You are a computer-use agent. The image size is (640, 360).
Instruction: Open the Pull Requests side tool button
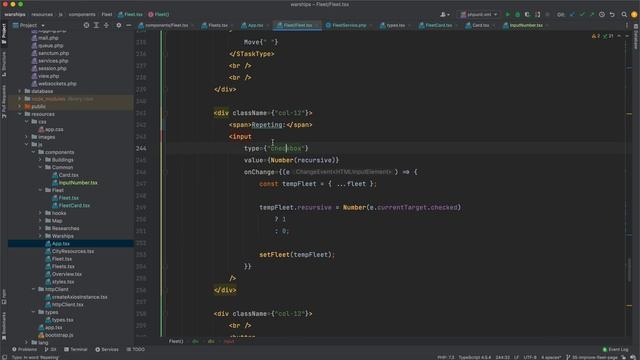pyautogui.click(x=4, y=102)
